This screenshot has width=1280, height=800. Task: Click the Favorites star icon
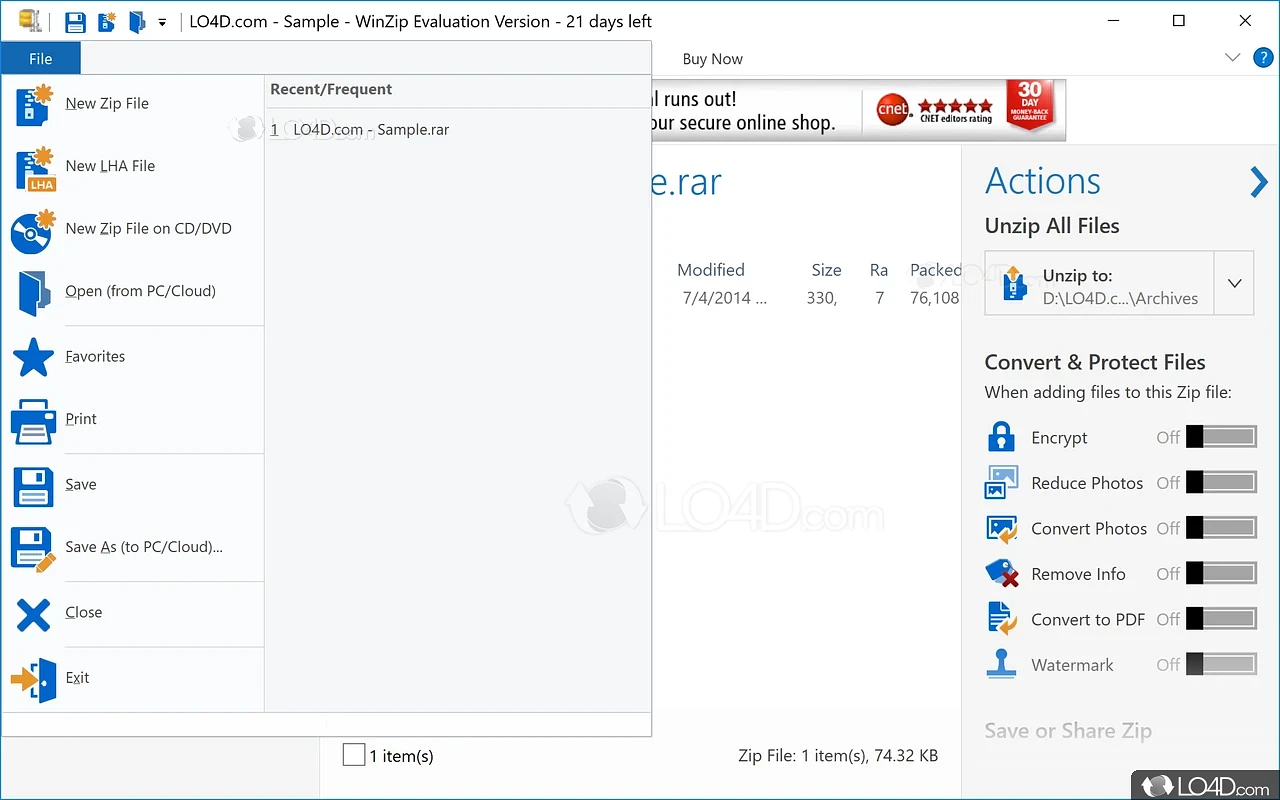(x=33, y=357)
